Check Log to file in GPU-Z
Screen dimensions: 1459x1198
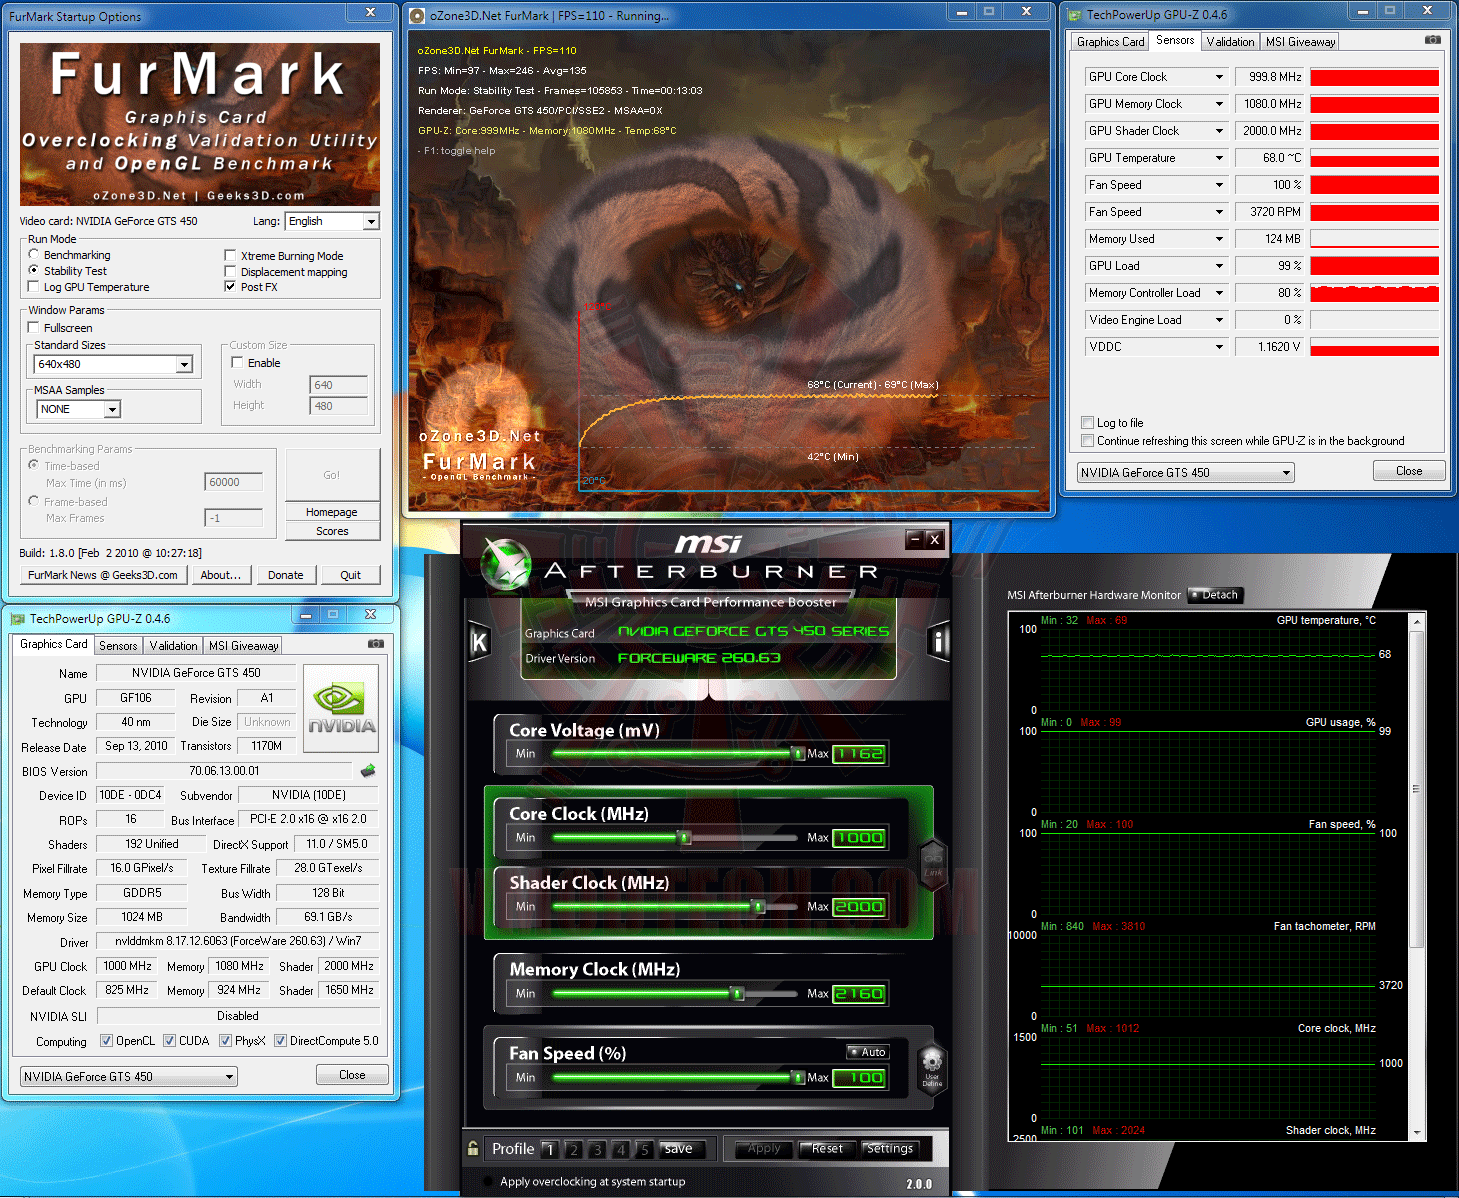coord(1088,423)
